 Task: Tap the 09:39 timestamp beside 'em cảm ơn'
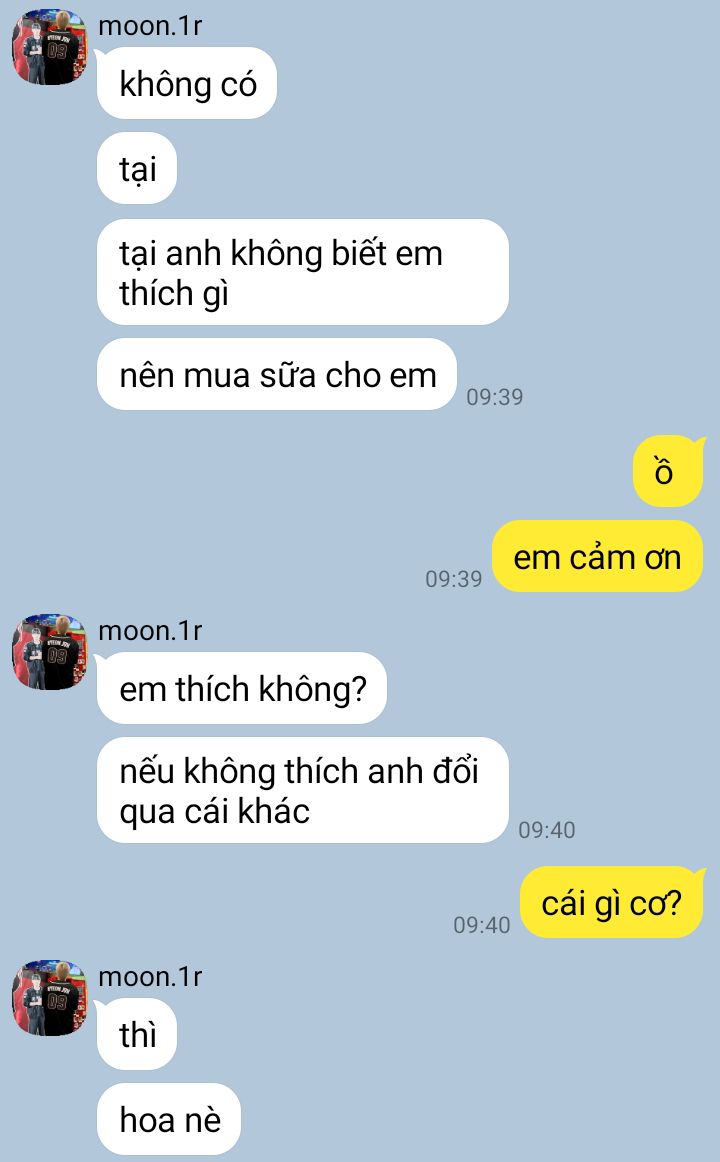pyautogui.click(x=453, y=579)
